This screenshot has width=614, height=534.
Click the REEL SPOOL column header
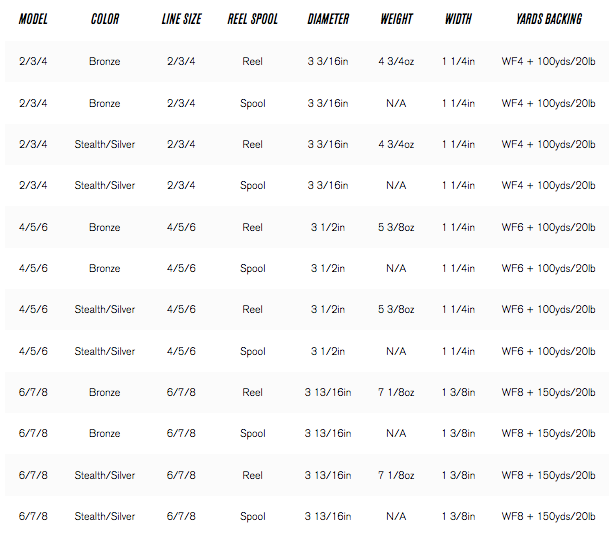253,19
